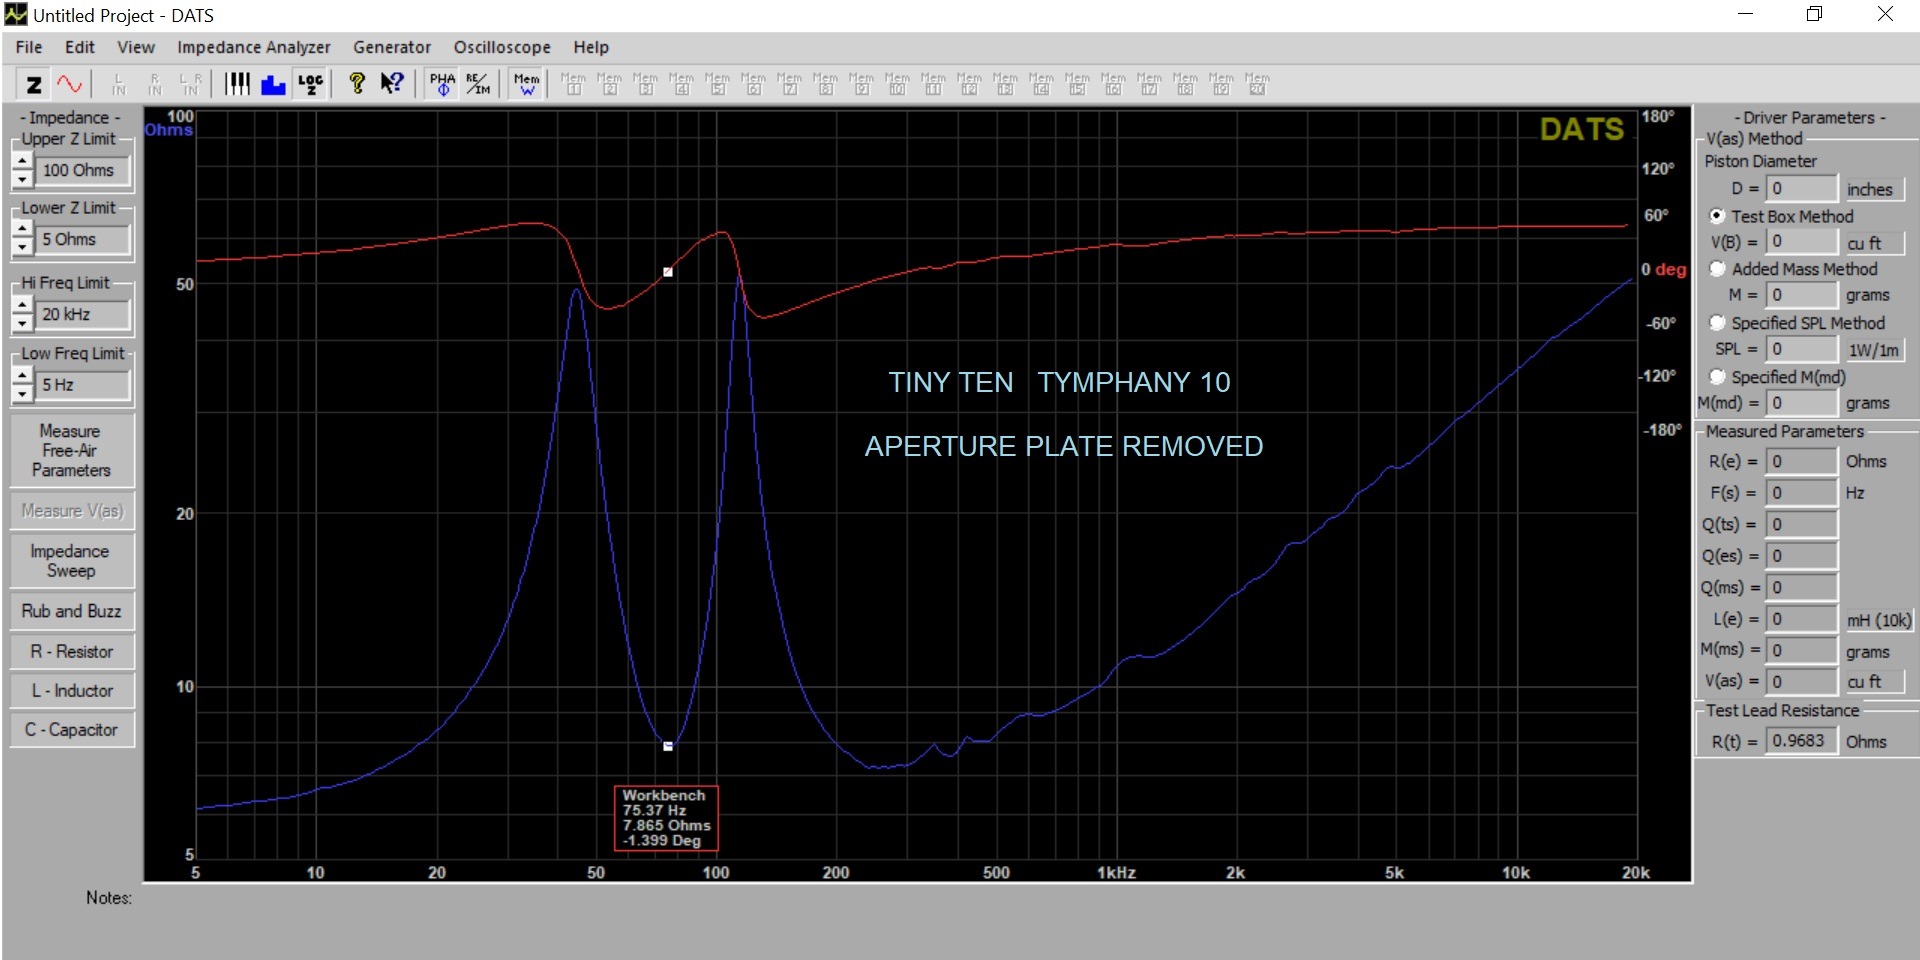Select the Mem 3 memory slot icon
The width and height of the screenshot is (1920, 960).
pyautogui.click(x=646, y=84)
